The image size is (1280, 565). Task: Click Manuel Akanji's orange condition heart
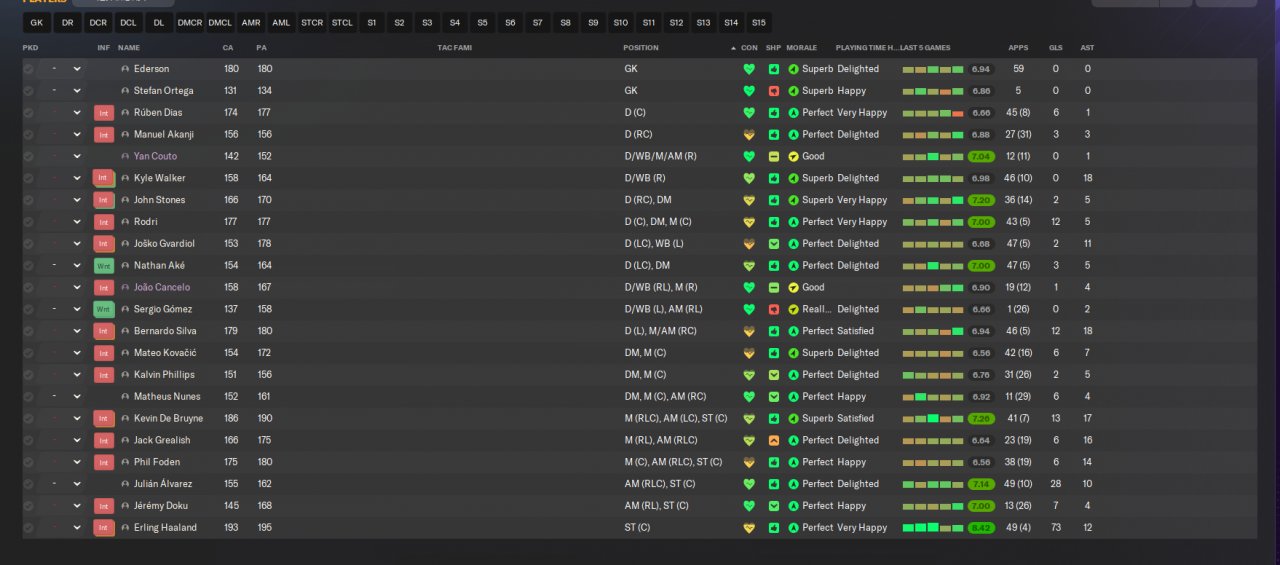748,135
